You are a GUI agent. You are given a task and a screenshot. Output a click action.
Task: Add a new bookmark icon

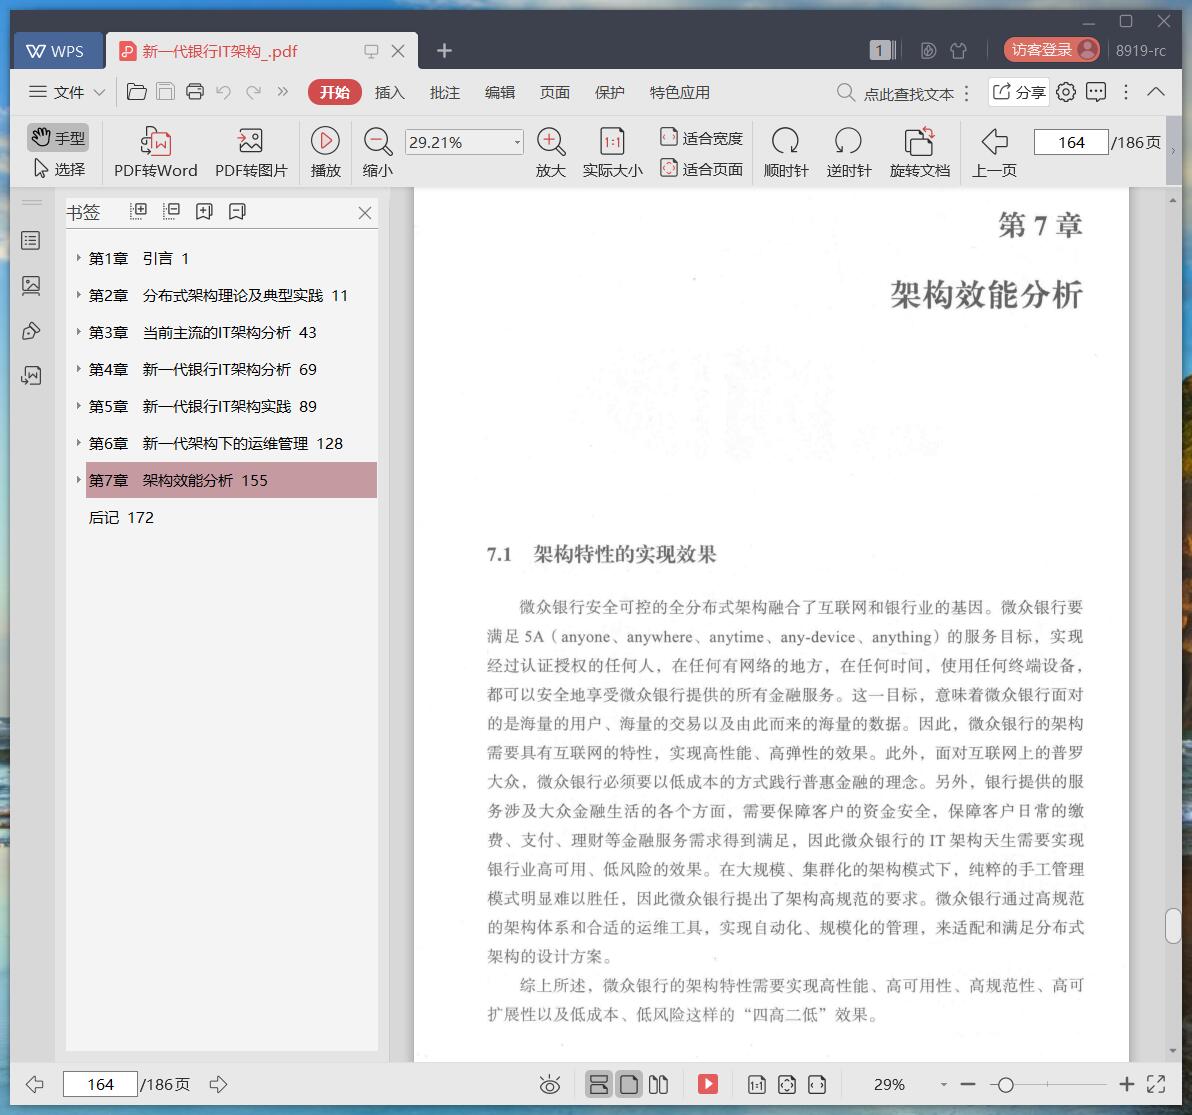[204, 211]
